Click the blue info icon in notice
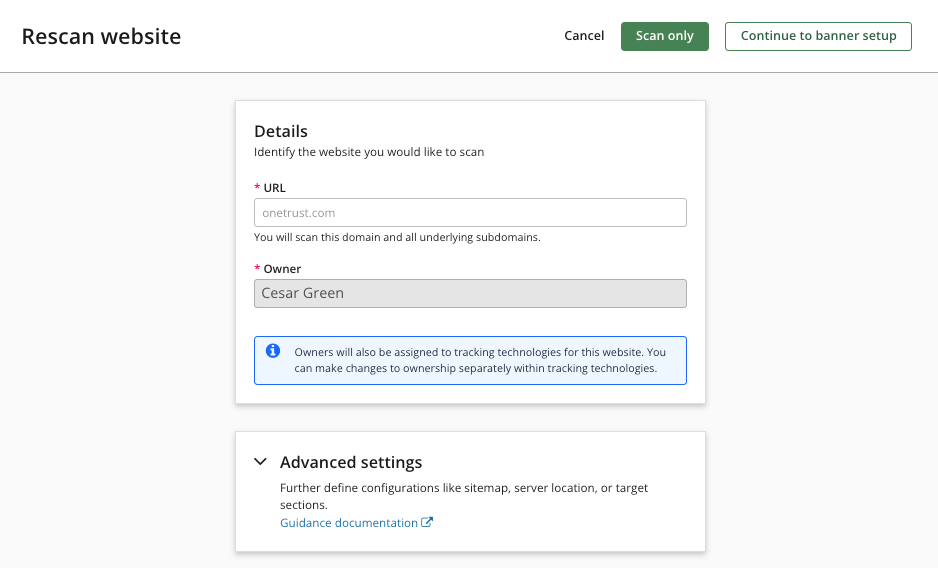The height and width of the screenshot is (568, 938). (273, 351)
